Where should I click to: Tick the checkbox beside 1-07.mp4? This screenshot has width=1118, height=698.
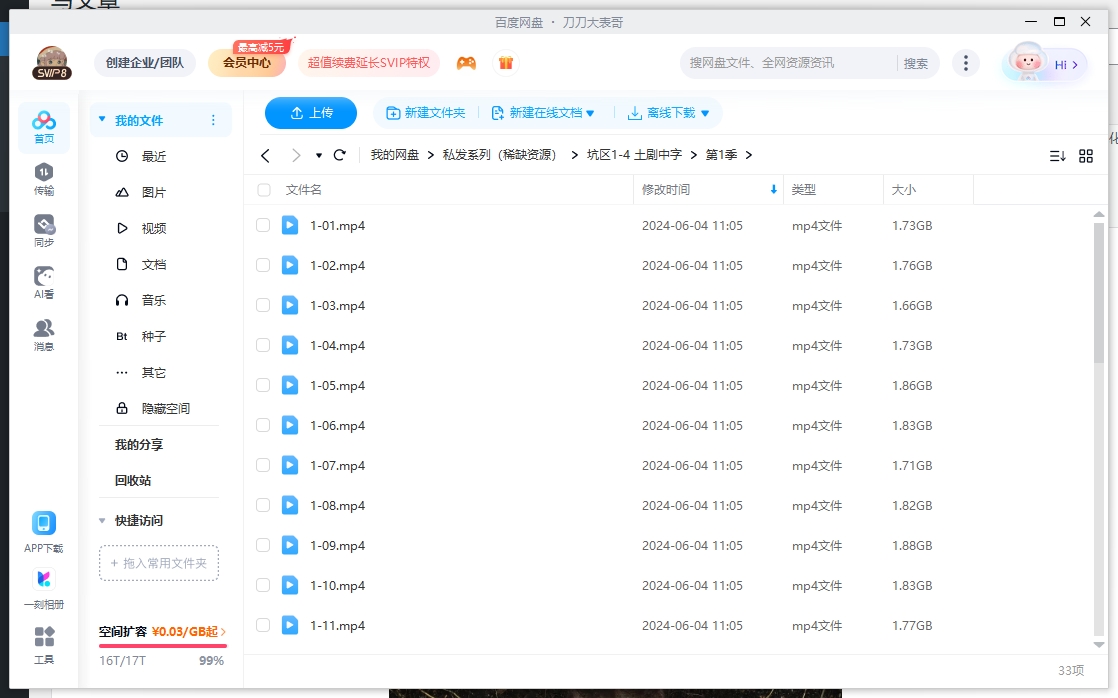(x=263, y=465)
